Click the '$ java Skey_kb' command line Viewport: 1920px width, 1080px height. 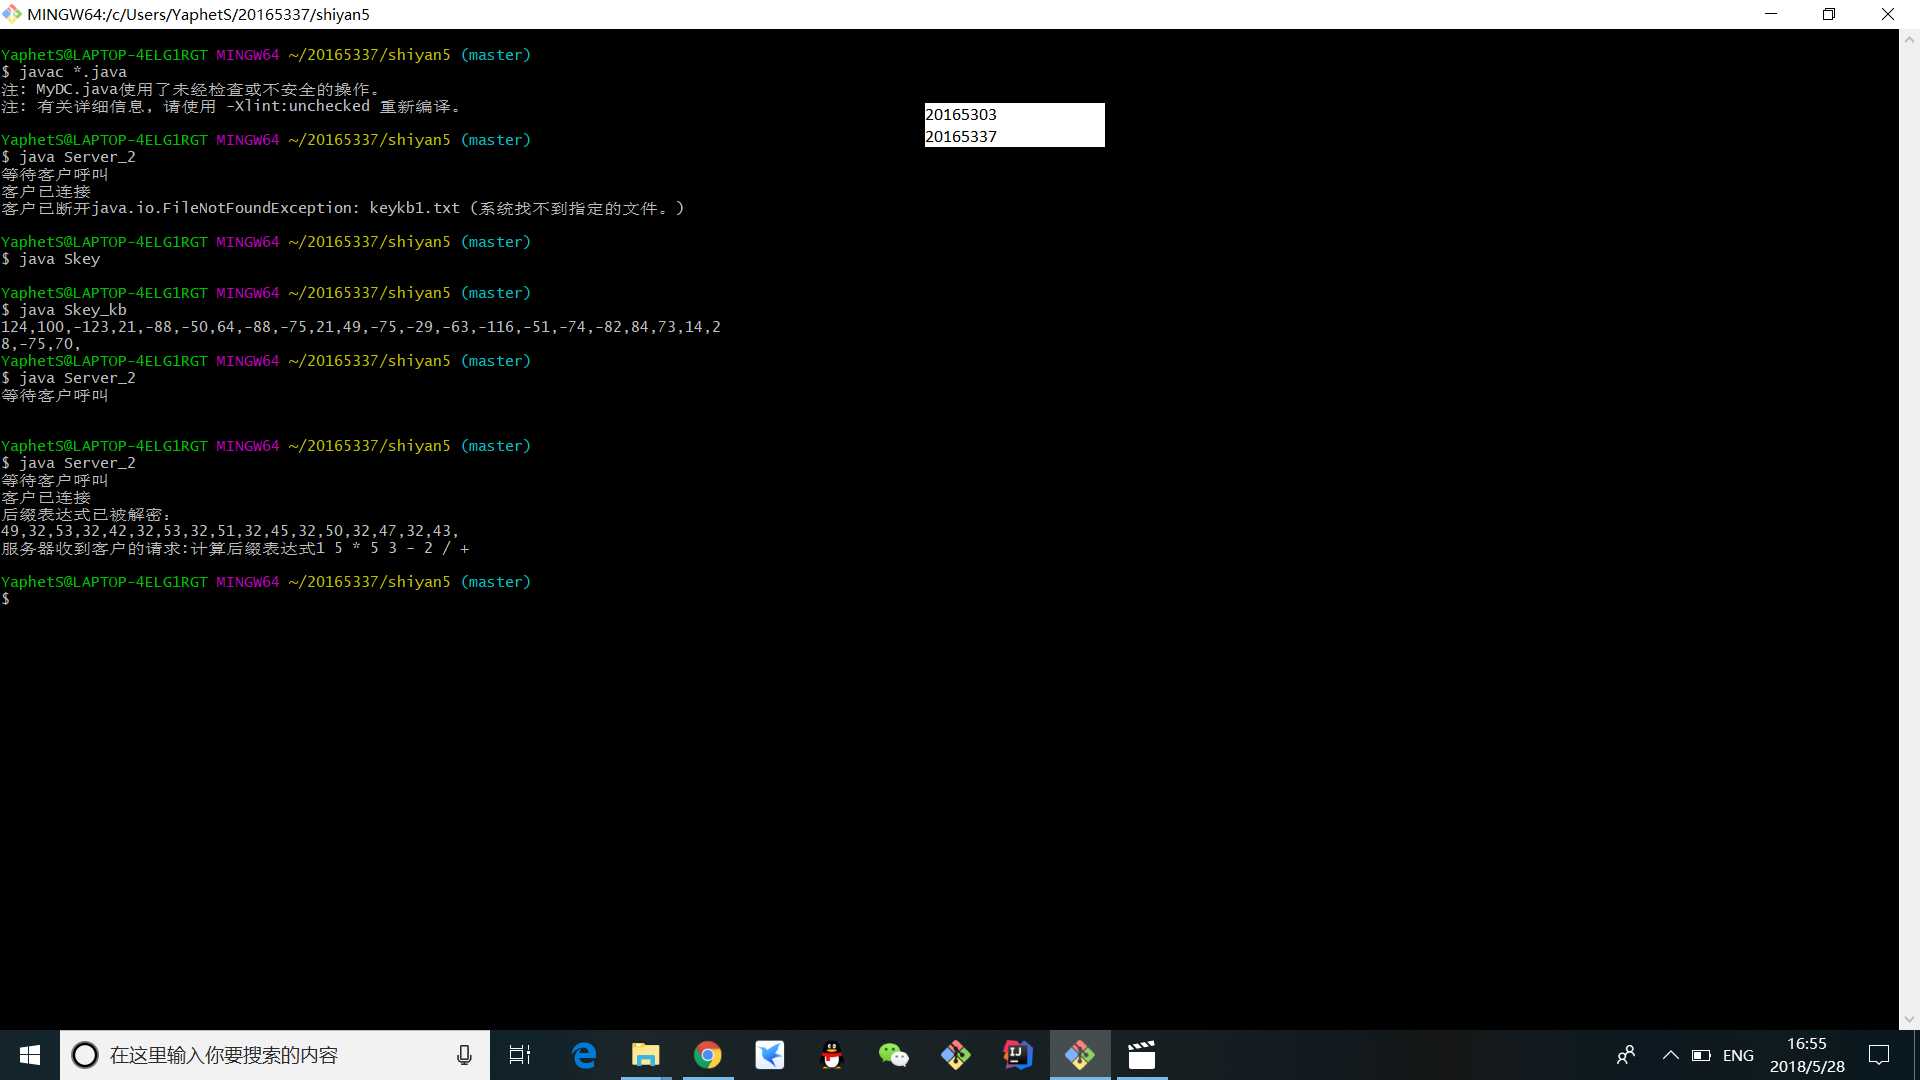[64, 310]
